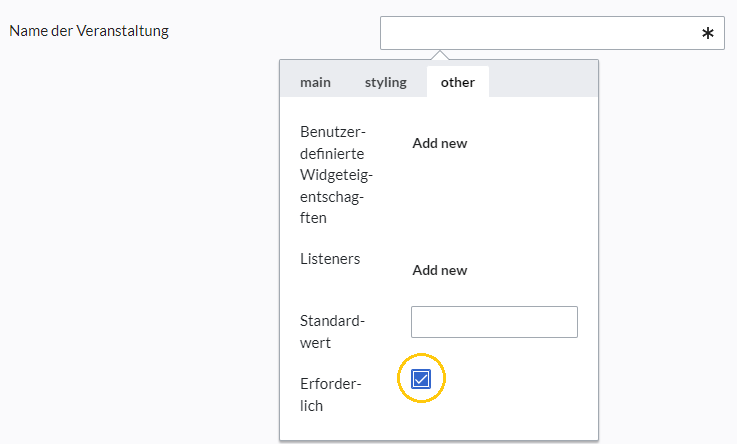Add new Benutzerdefinierte Widgeteigenschaften entry

point(439,143)
